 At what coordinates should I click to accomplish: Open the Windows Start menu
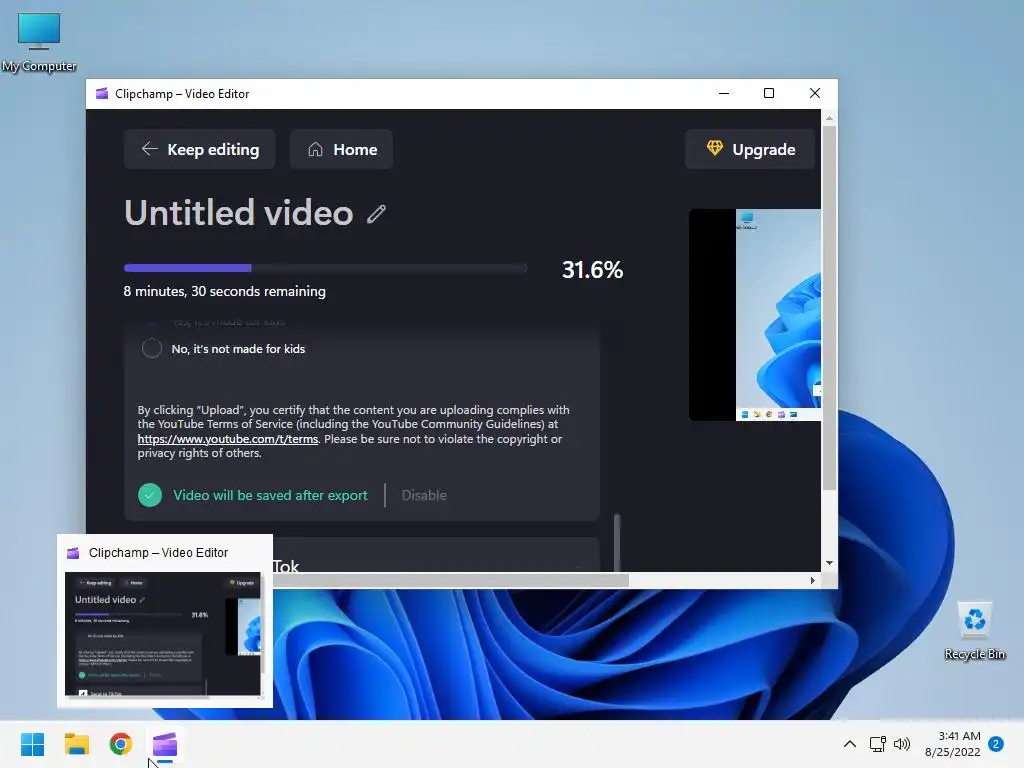click(x=32, y=744)
